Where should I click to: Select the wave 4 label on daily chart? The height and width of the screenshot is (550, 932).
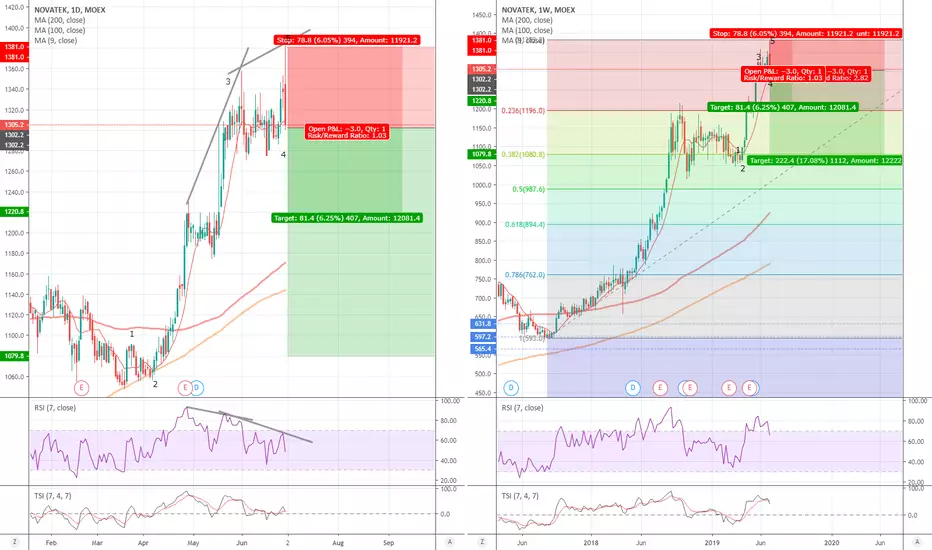[x=284, y=155]
